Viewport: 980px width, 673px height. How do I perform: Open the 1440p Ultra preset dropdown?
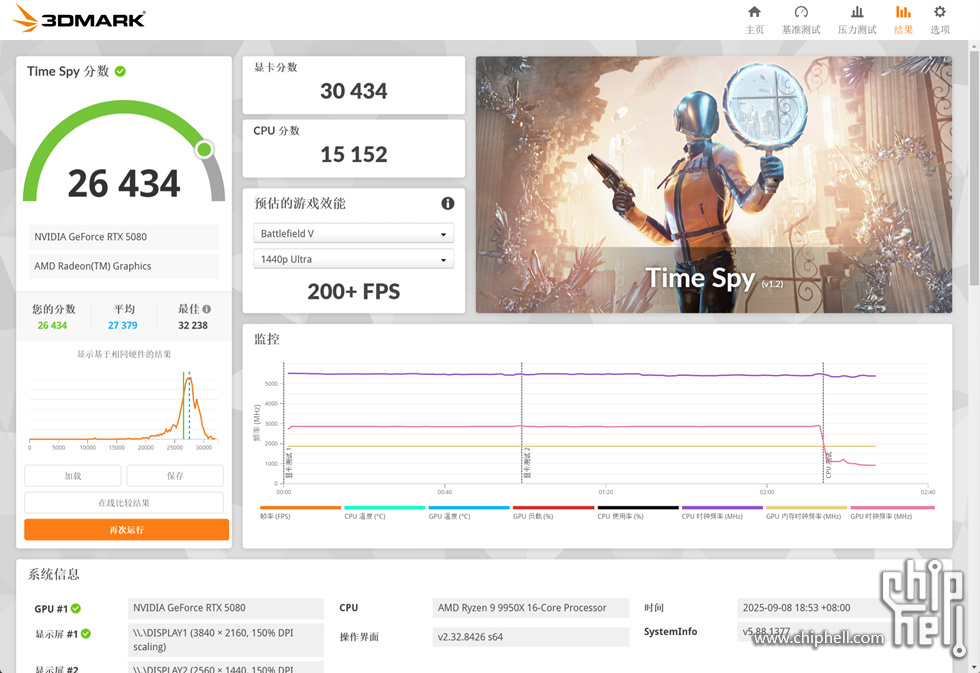[354, 259]
